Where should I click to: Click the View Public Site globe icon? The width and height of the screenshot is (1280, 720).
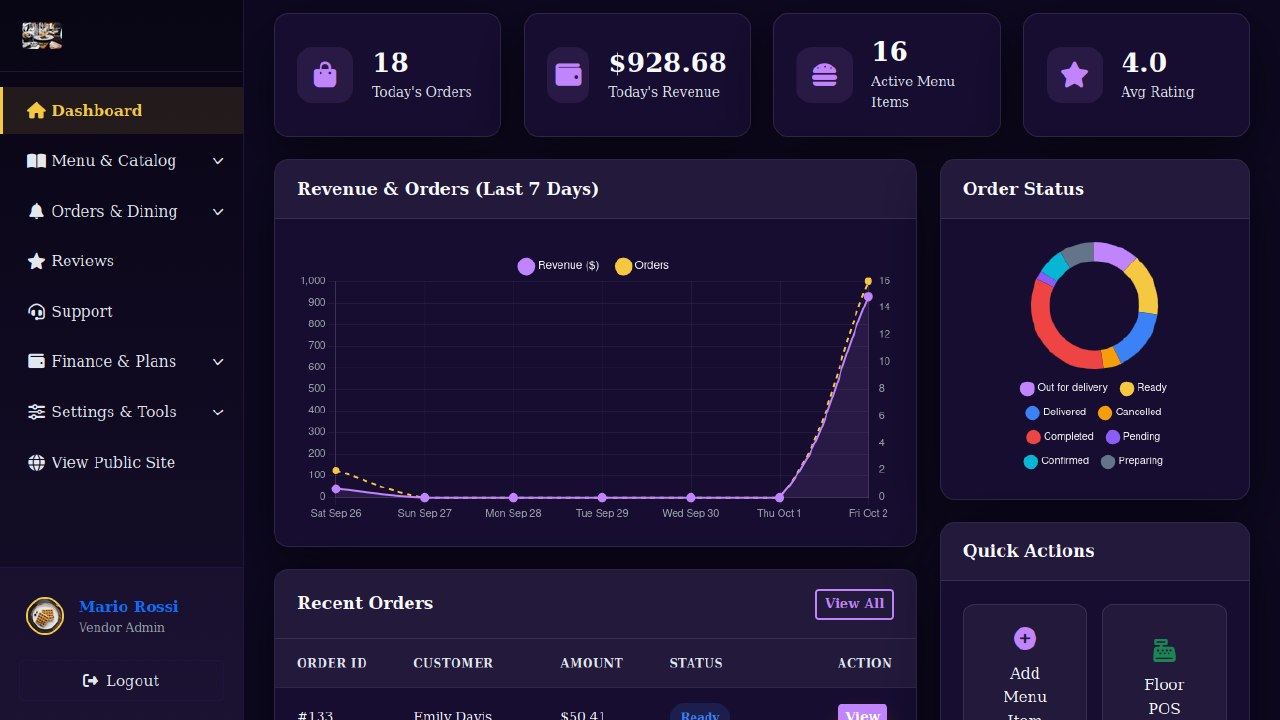(x=37, y=463)
